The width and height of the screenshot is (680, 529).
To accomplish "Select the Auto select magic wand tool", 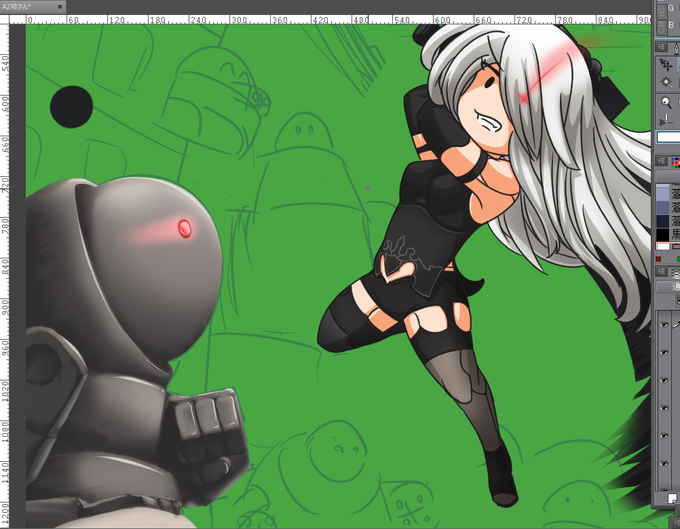I will pos(666,82).
